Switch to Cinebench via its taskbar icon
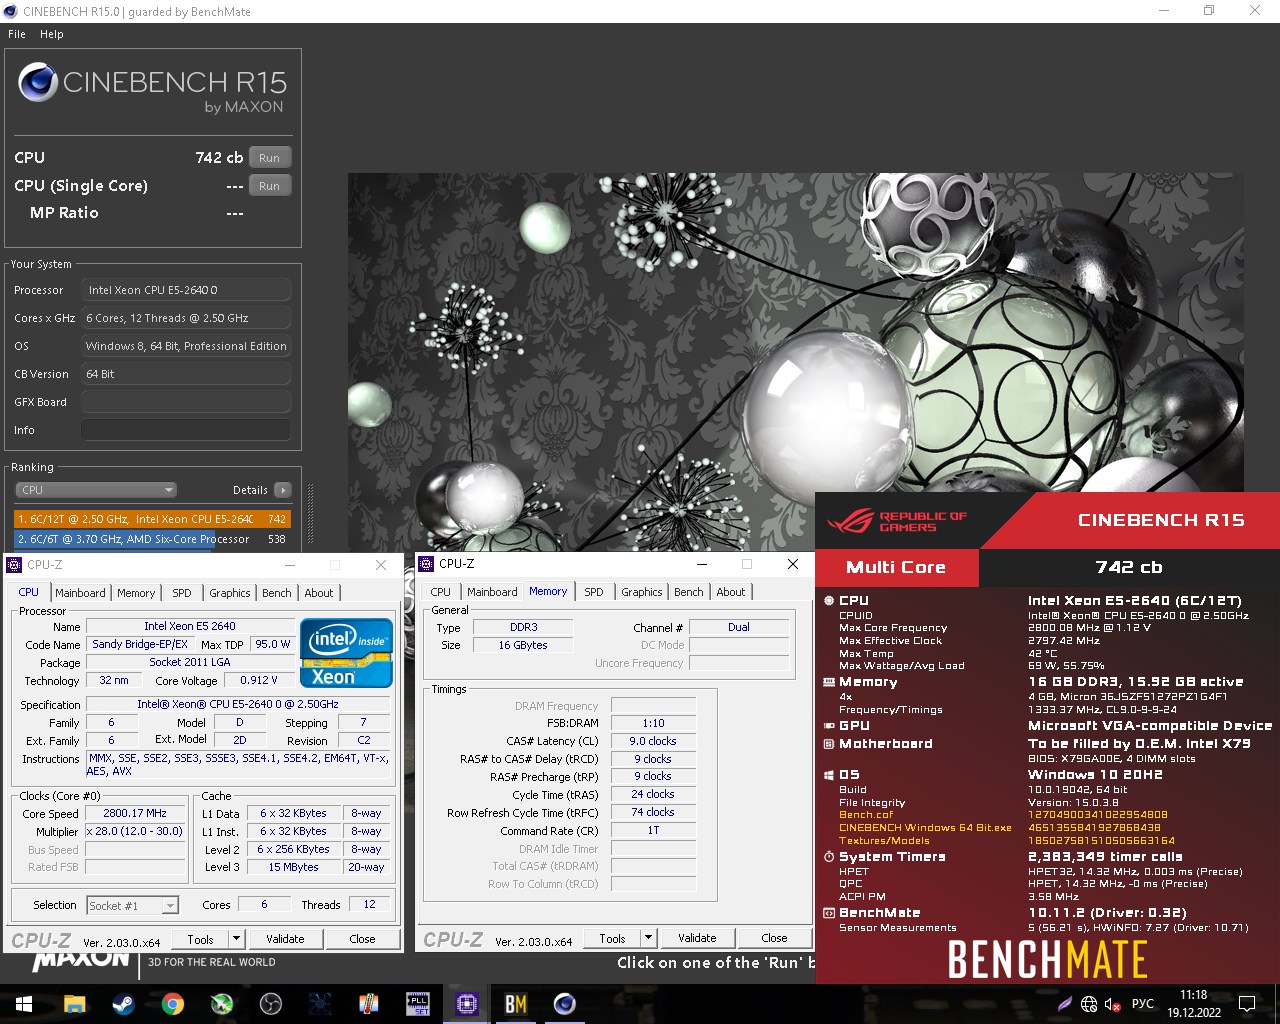1280x1024 pixels. coord(565,1004)
